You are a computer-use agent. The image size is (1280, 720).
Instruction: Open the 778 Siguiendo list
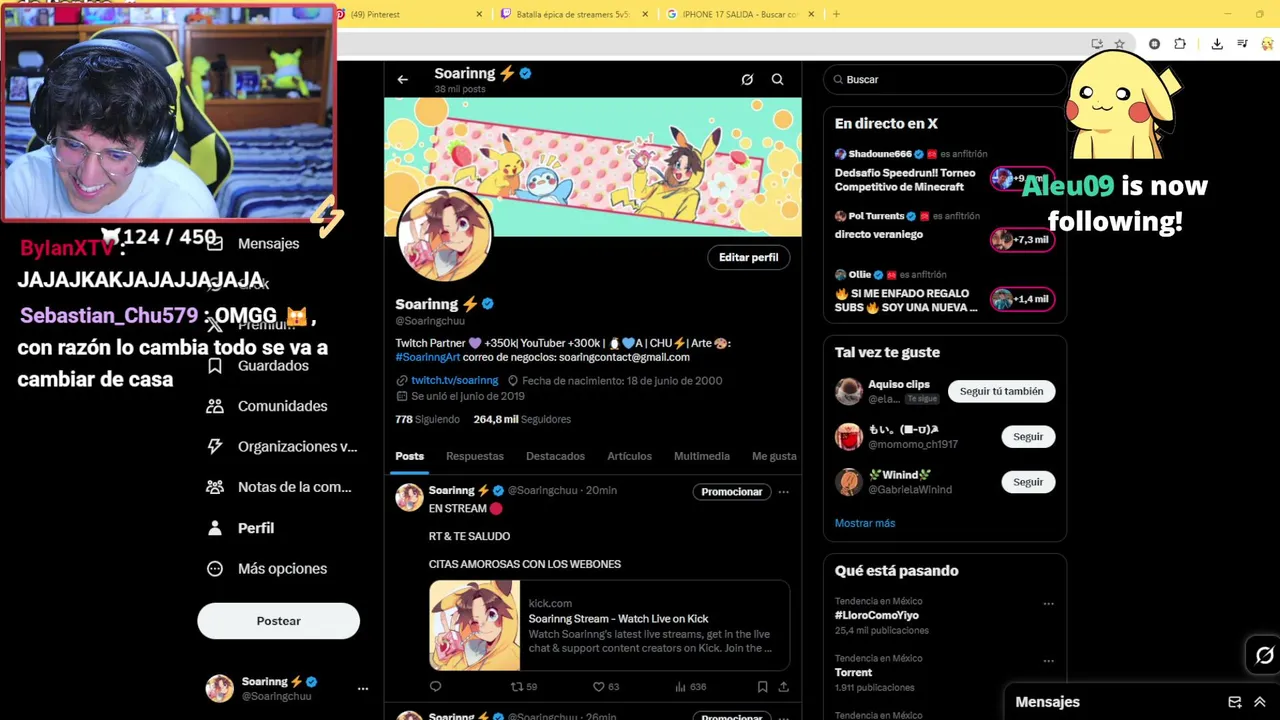(427, 419)
